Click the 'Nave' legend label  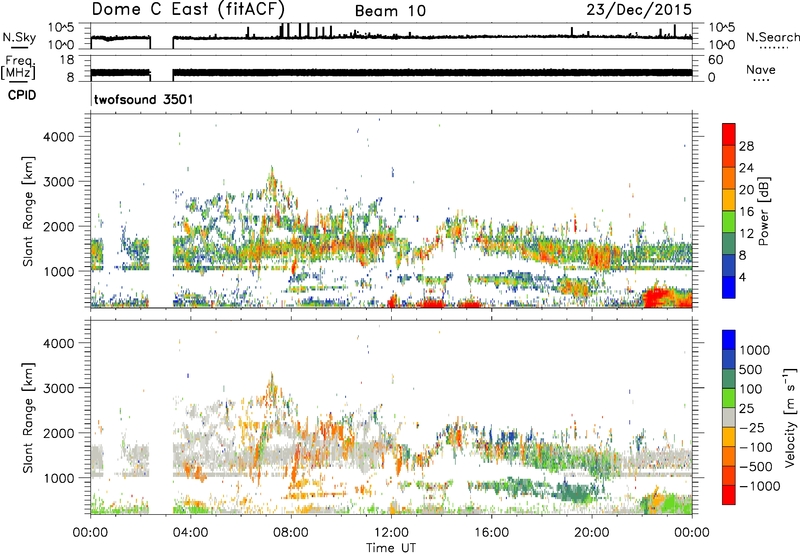(x=761, y=69)
